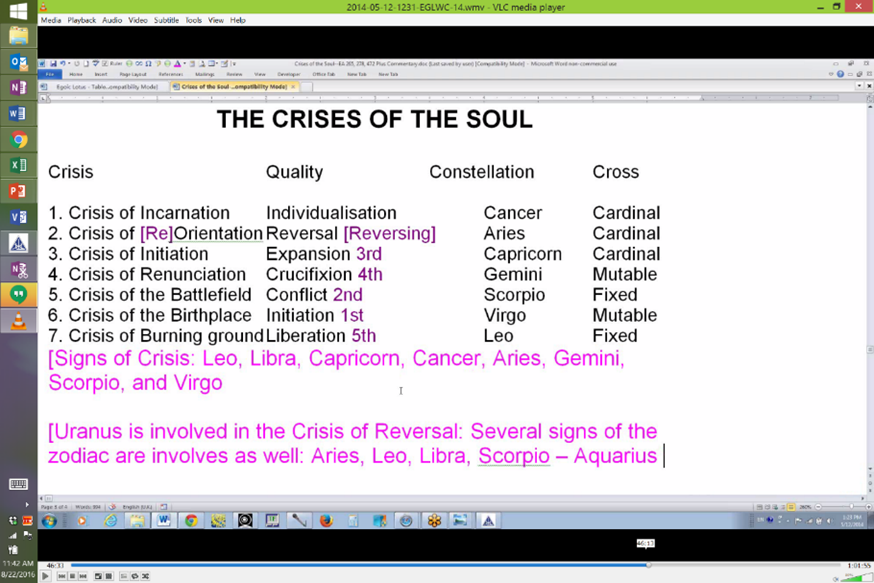
Task: Toggle VLC fullscreen video mode
Action: (x=98, y=576)
